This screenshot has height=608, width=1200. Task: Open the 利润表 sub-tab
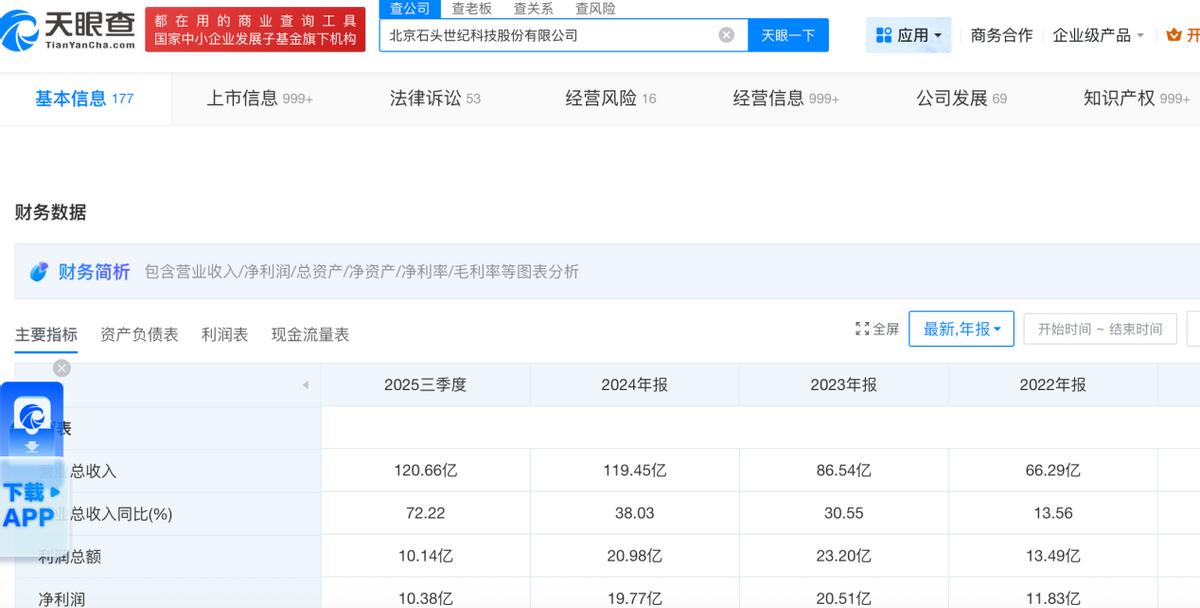[224, 334]
